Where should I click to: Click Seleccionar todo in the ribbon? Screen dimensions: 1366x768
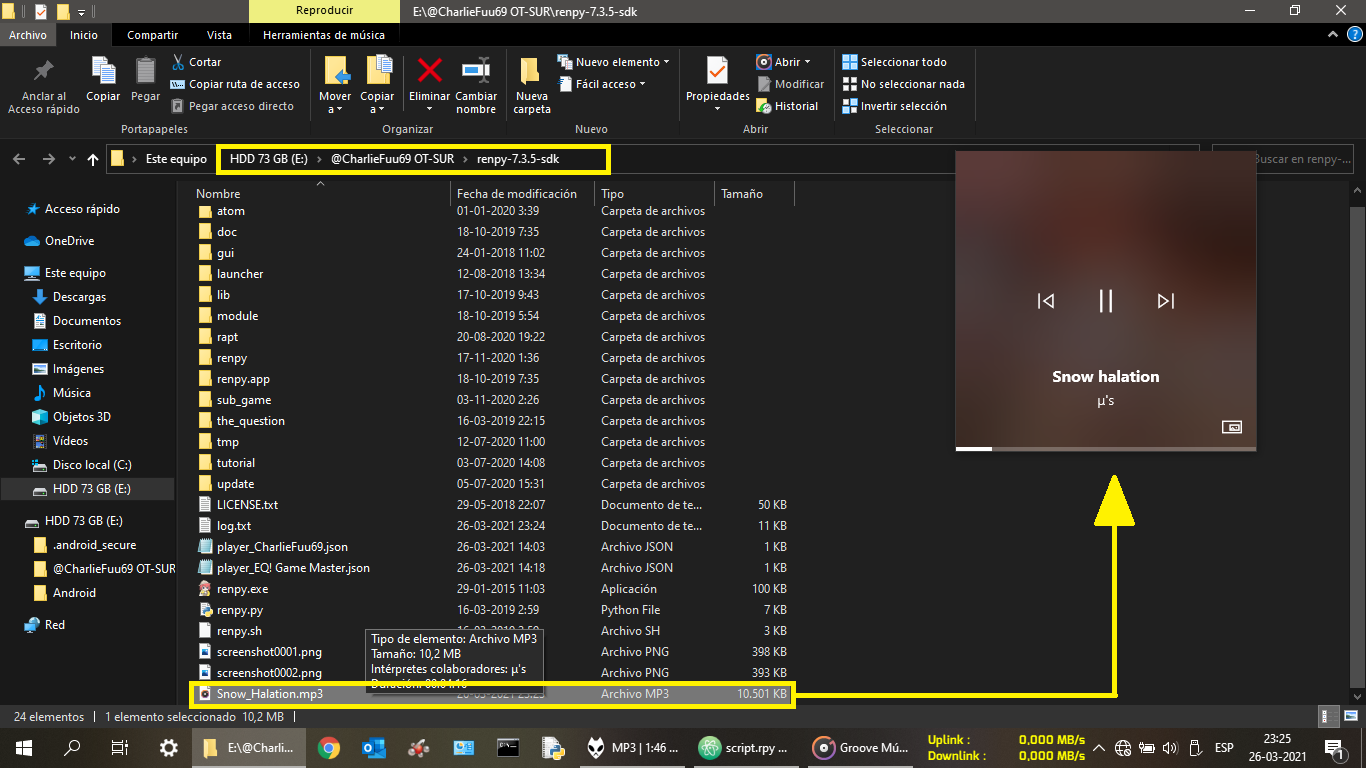pos(902,62)
